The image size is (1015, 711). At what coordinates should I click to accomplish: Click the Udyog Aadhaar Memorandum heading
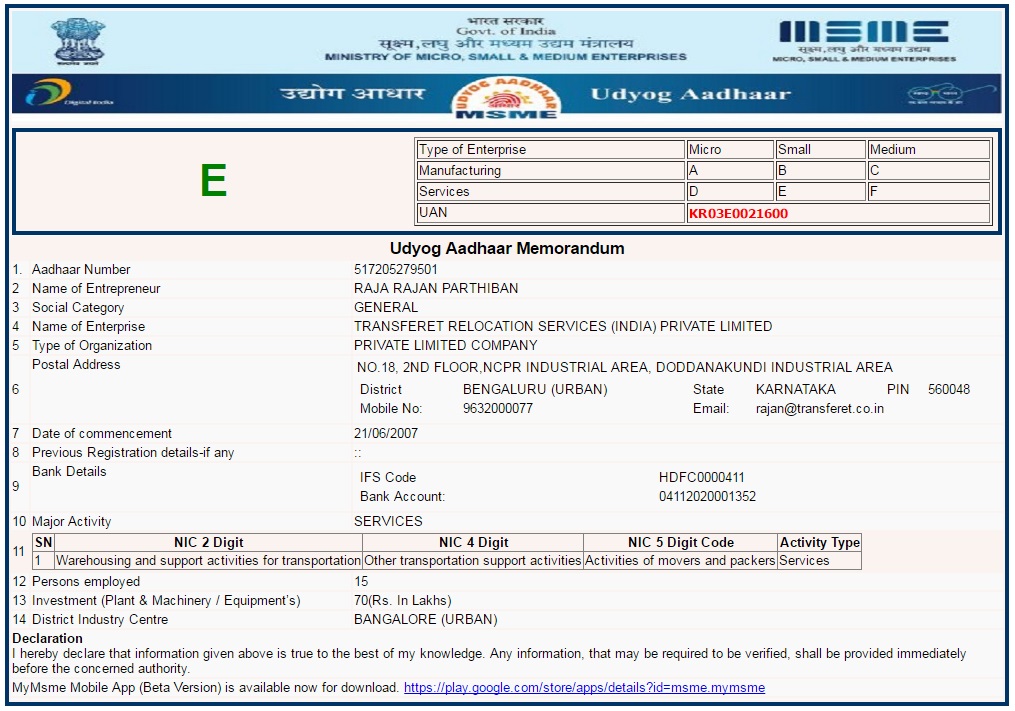(507, 249)
